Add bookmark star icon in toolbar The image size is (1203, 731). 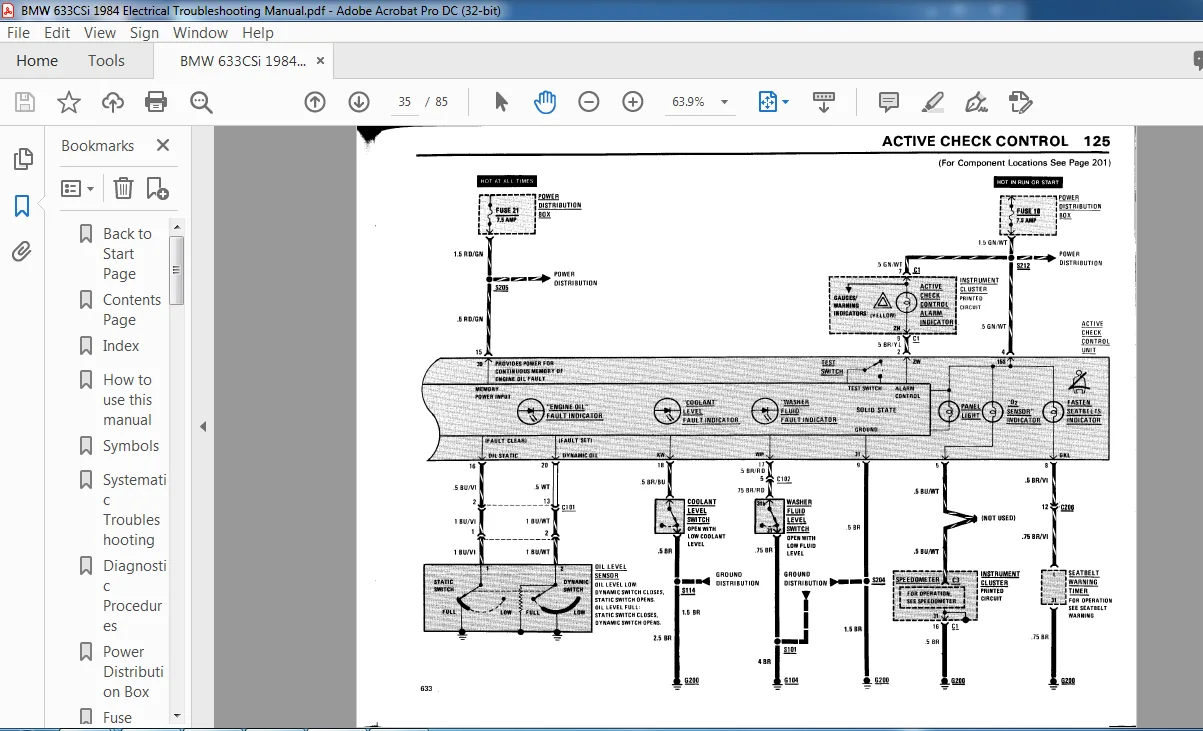pos(68,102)
